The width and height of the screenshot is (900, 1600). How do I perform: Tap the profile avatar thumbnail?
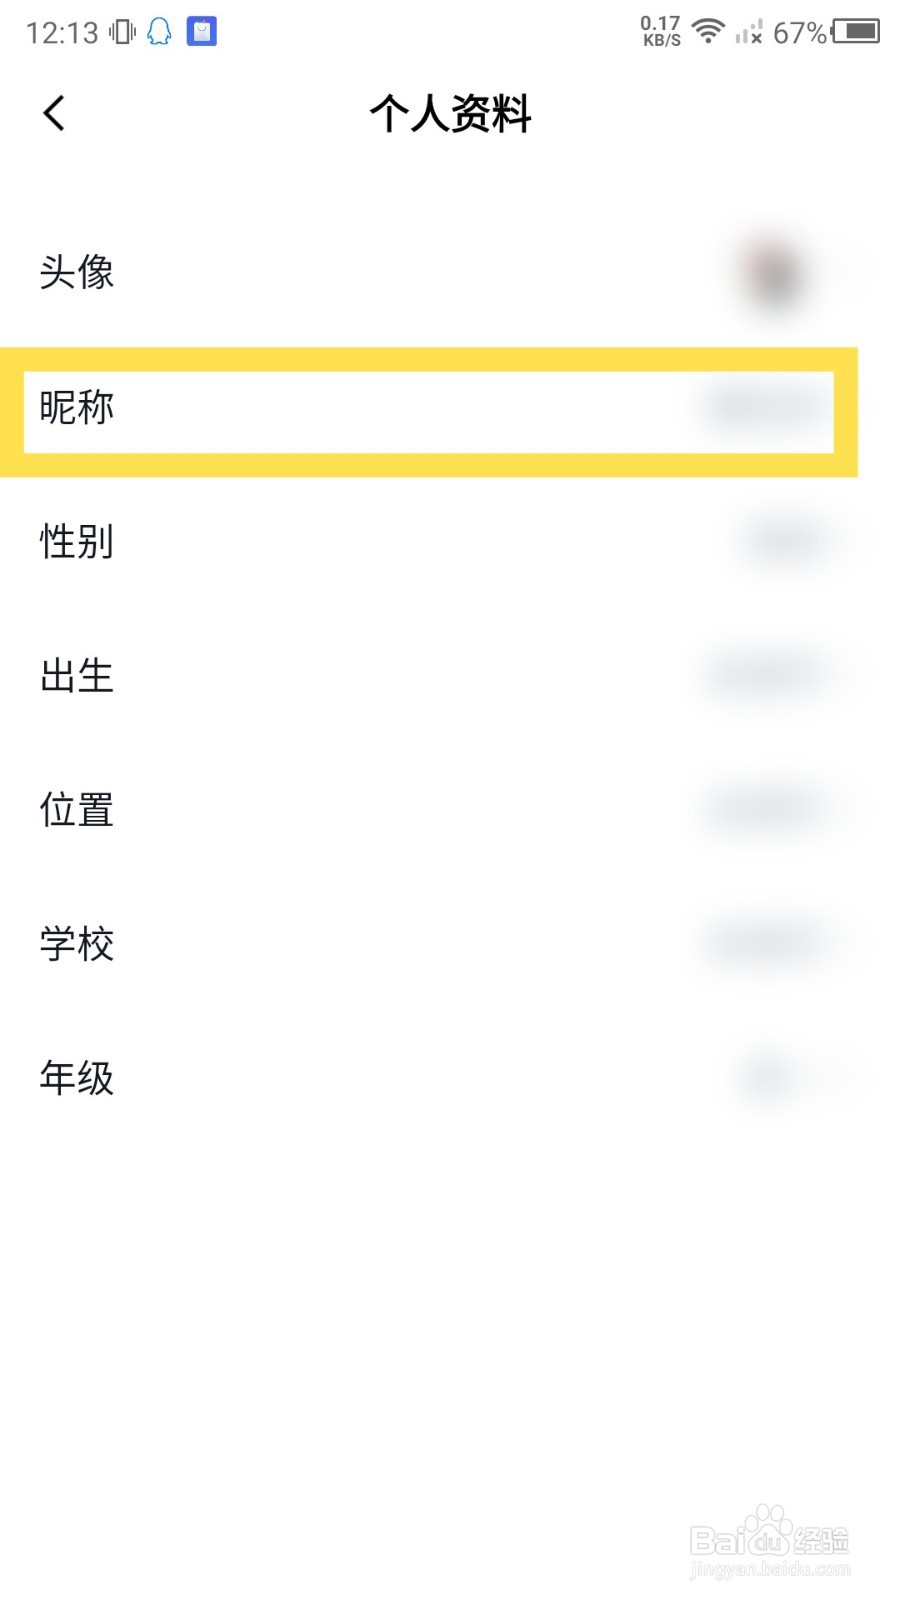click(x=775, y=274)
